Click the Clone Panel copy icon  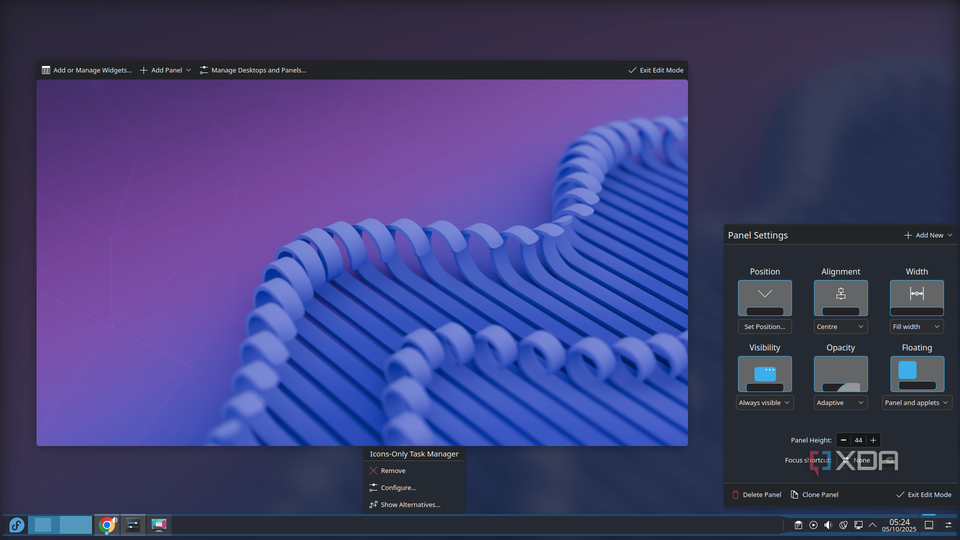pos(794,495)
